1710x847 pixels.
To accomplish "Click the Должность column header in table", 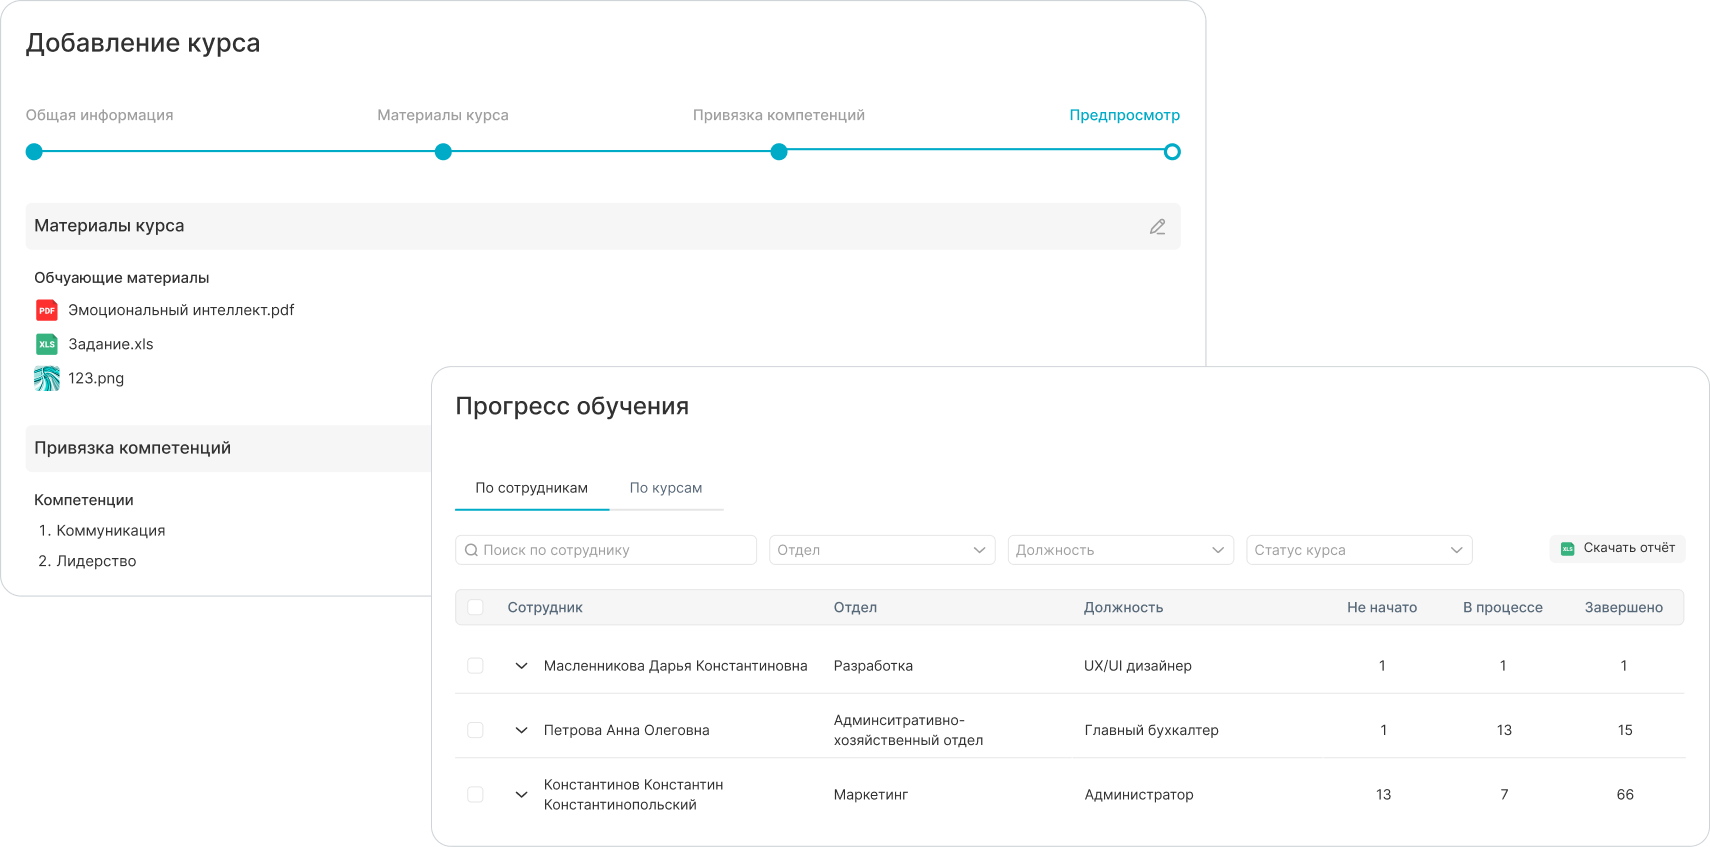I will point(1123,607).
